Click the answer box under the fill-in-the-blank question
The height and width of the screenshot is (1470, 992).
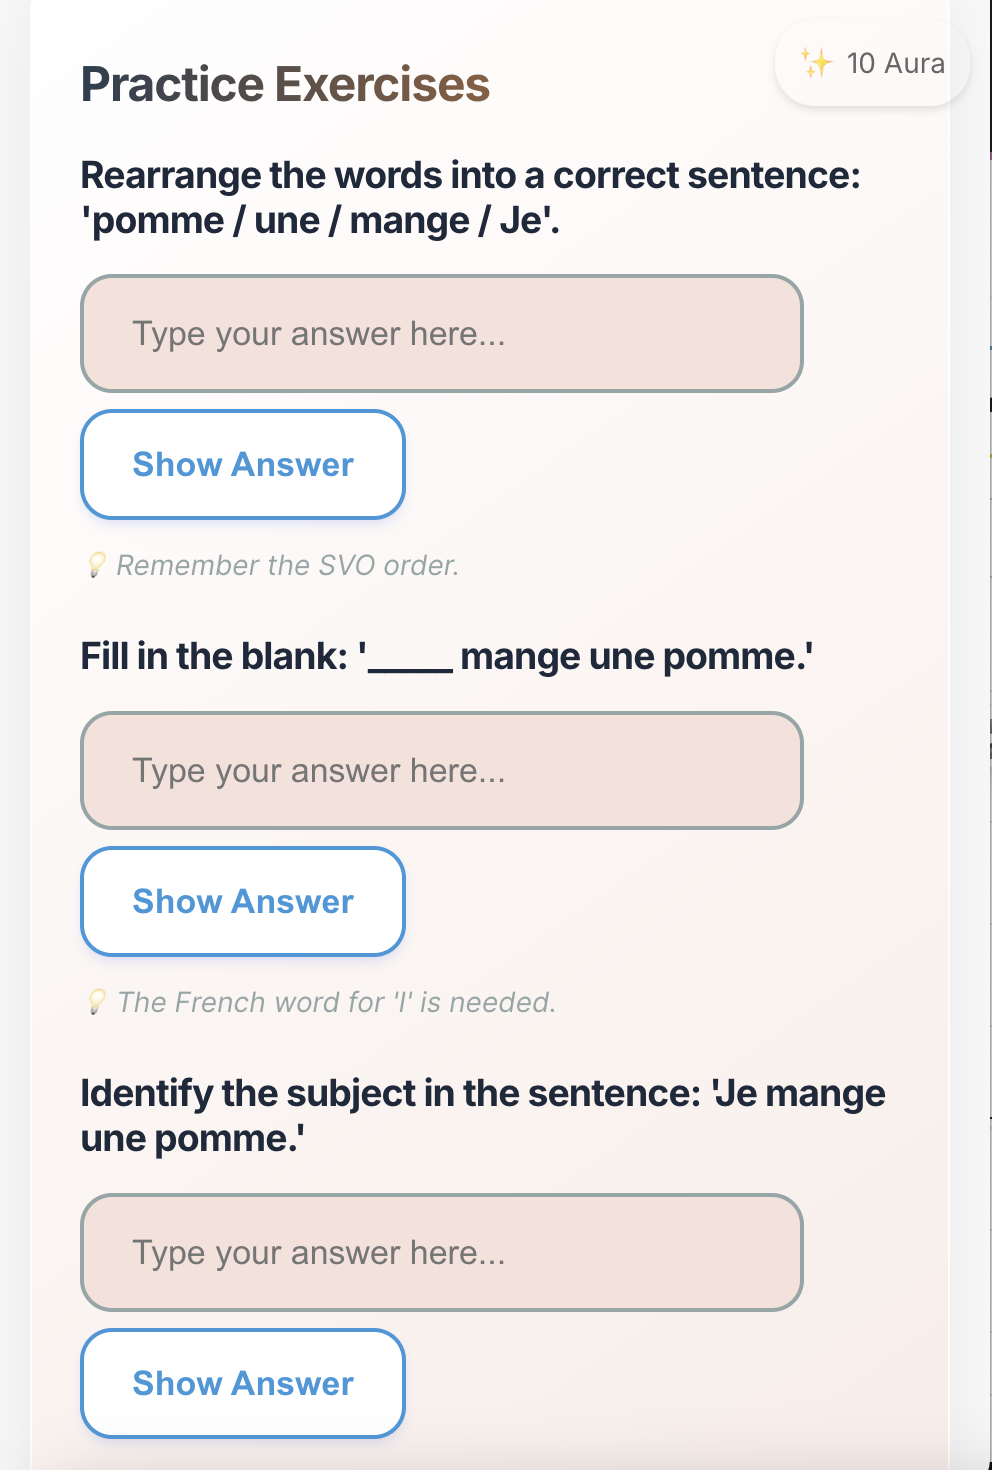442,771
